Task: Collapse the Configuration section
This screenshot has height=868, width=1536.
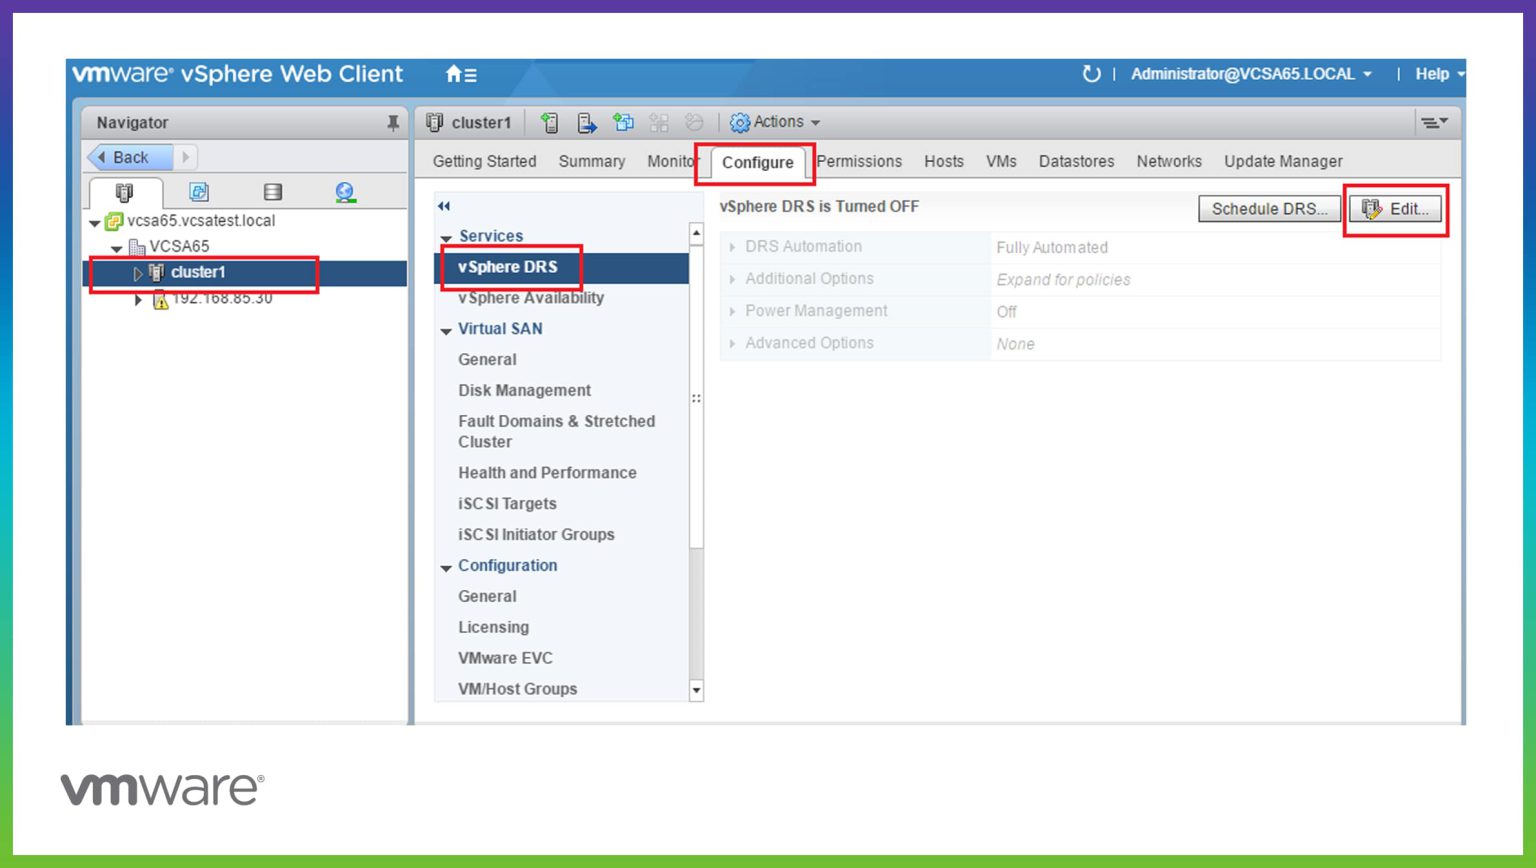Action: pos(446,568)
